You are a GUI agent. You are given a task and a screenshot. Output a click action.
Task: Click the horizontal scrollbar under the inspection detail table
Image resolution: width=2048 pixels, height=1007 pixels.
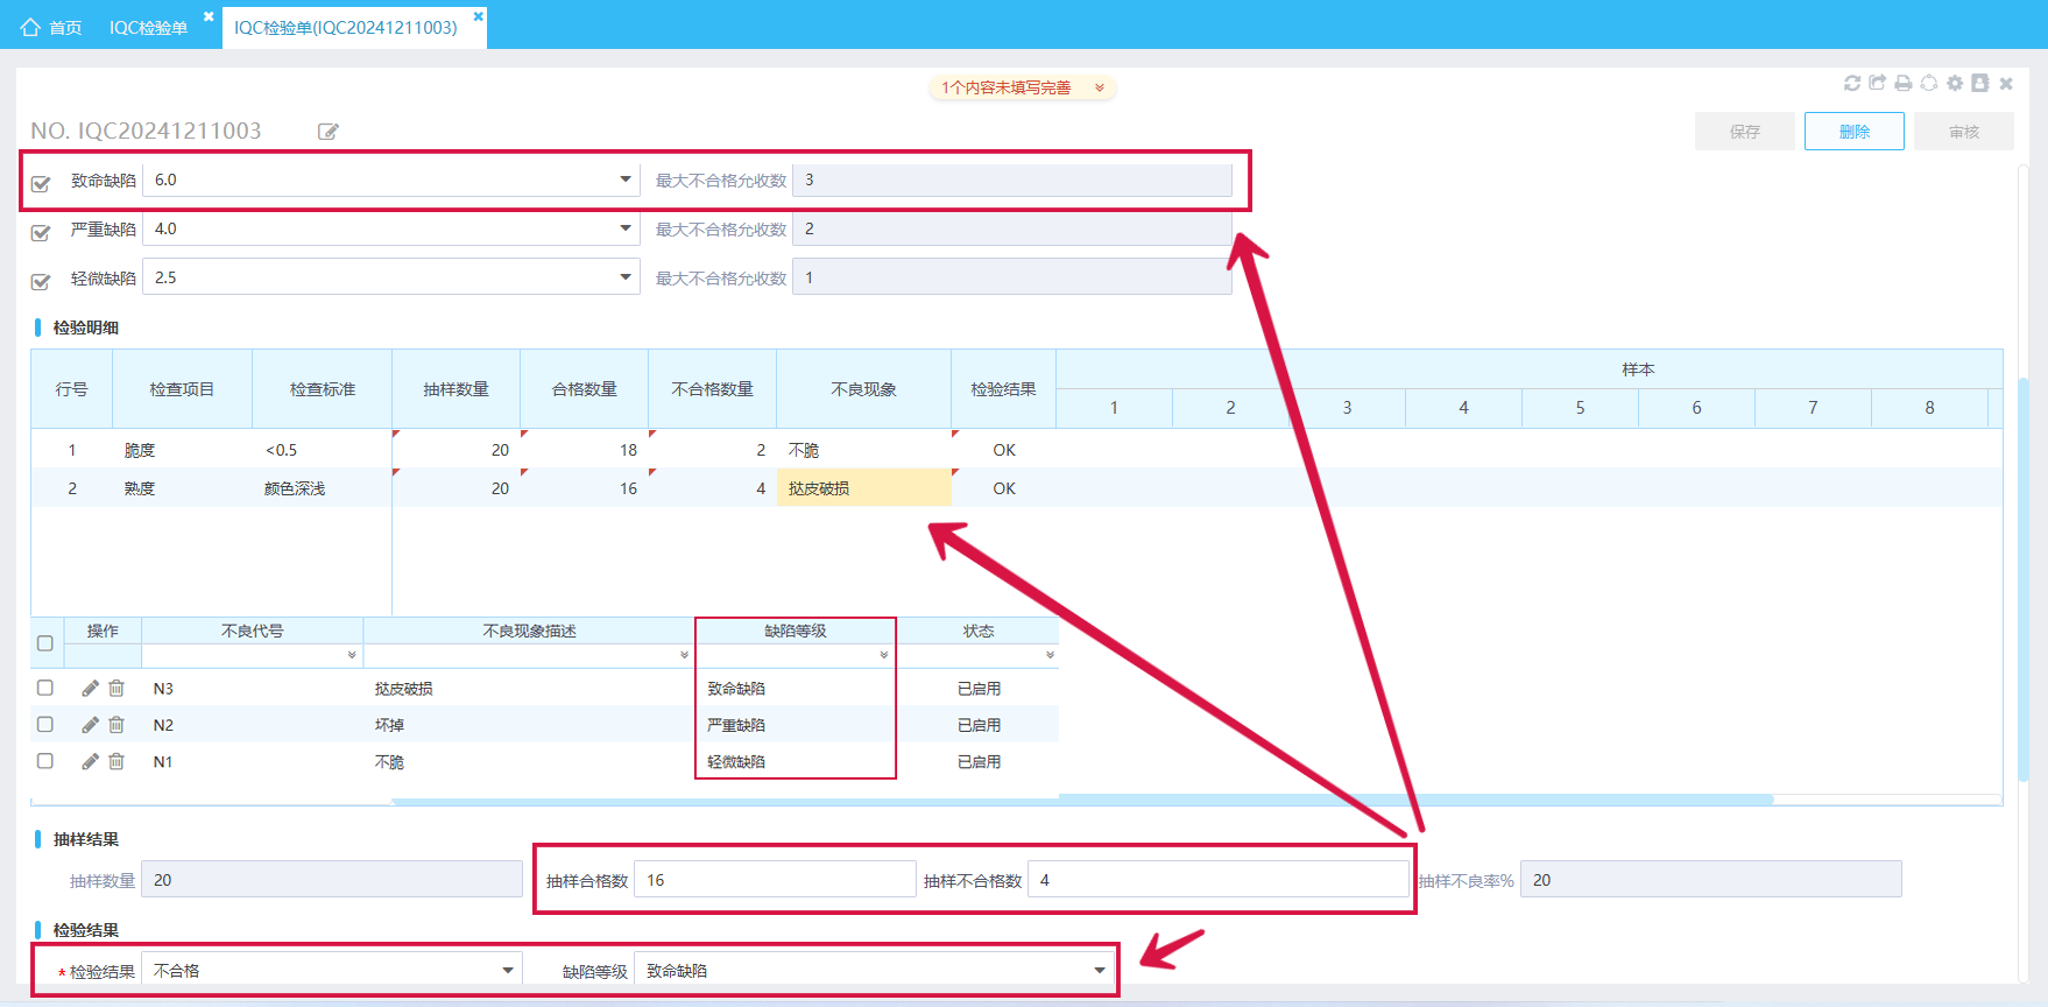[1082, 800]
